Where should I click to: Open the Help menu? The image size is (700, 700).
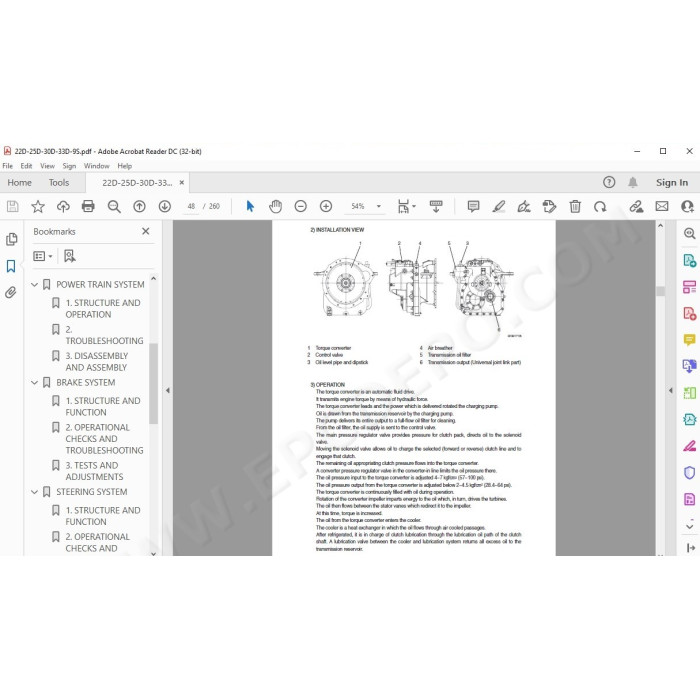coord(125,166)
